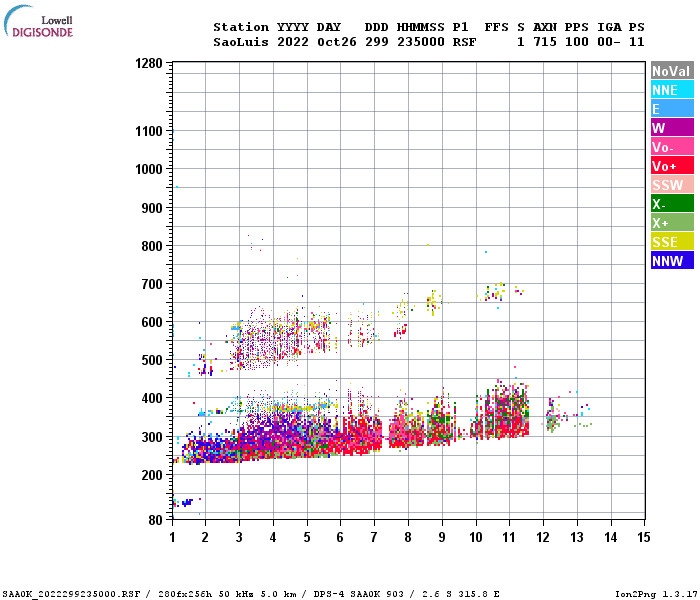The image size is (700, 600).
Task: Click the 600 height axis label
Action: pyautogui.click(x=152, y=322)
